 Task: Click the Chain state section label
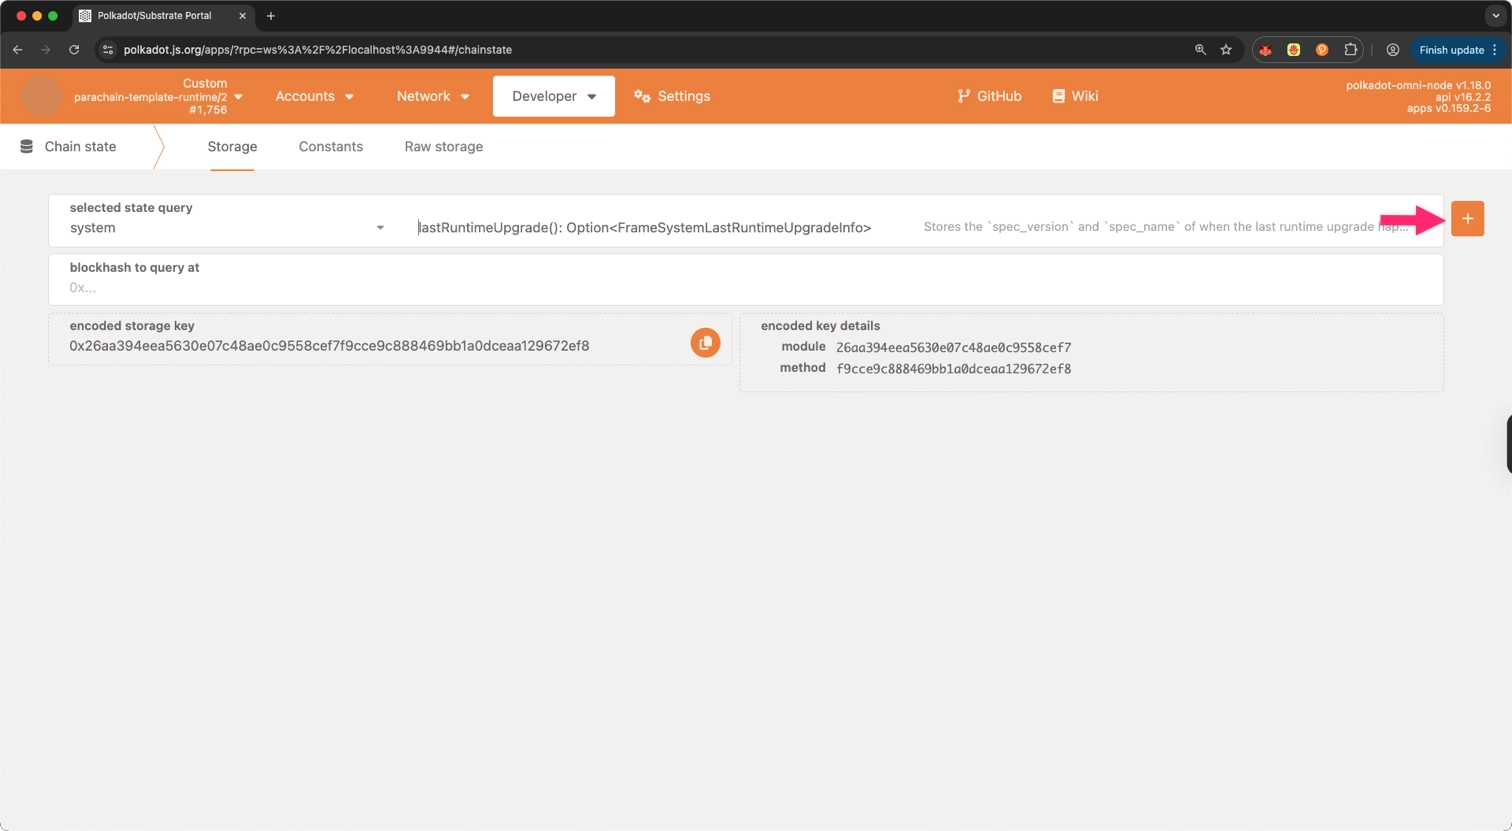pos(80,146)
